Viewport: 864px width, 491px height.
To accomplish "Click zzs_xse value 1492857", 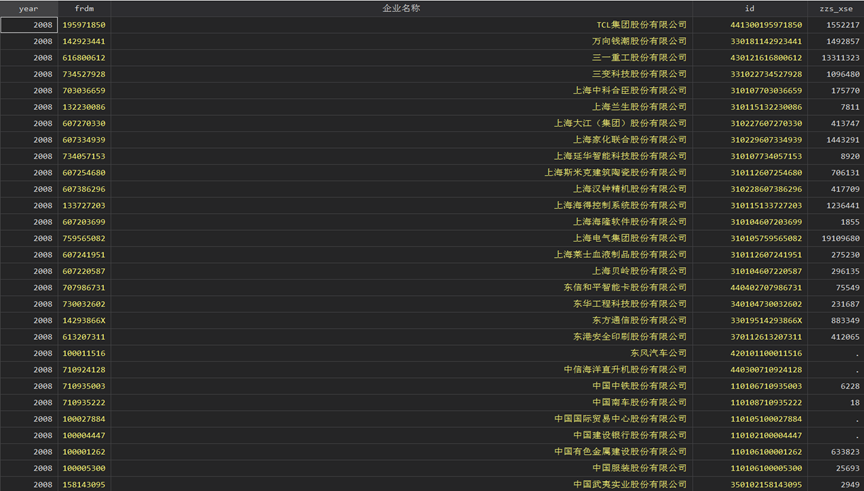I will point(843,41).
